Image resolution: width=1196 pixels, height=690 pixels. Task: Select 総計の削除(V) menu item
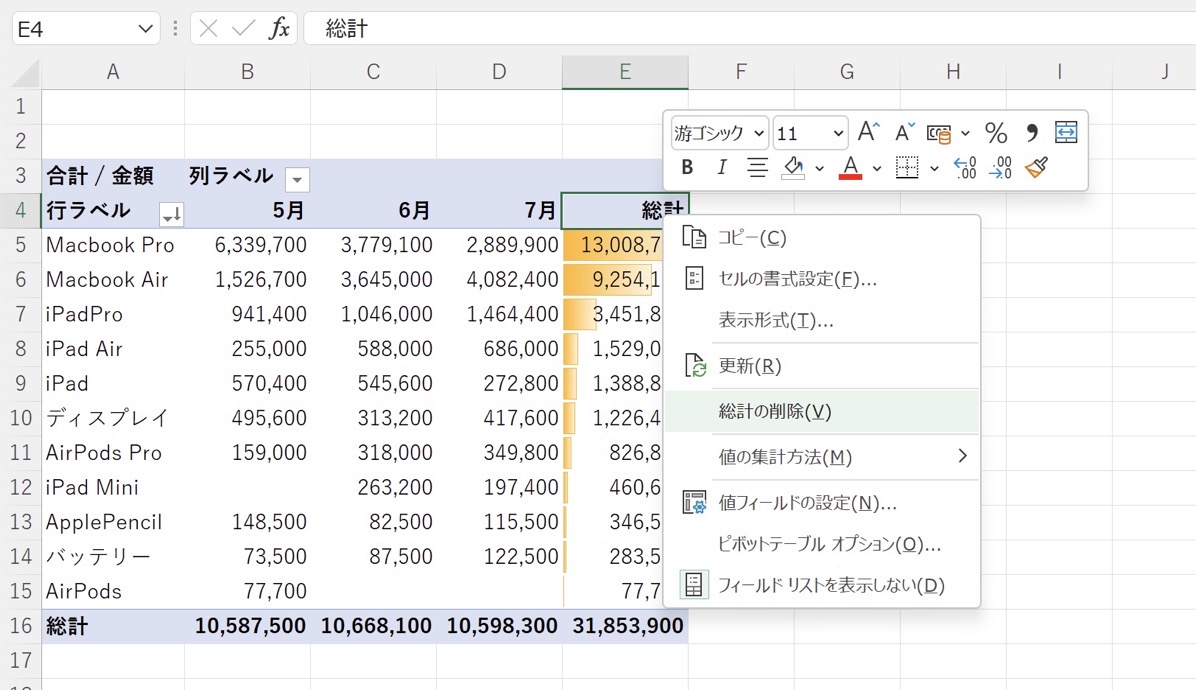click(x=821, y=411)
